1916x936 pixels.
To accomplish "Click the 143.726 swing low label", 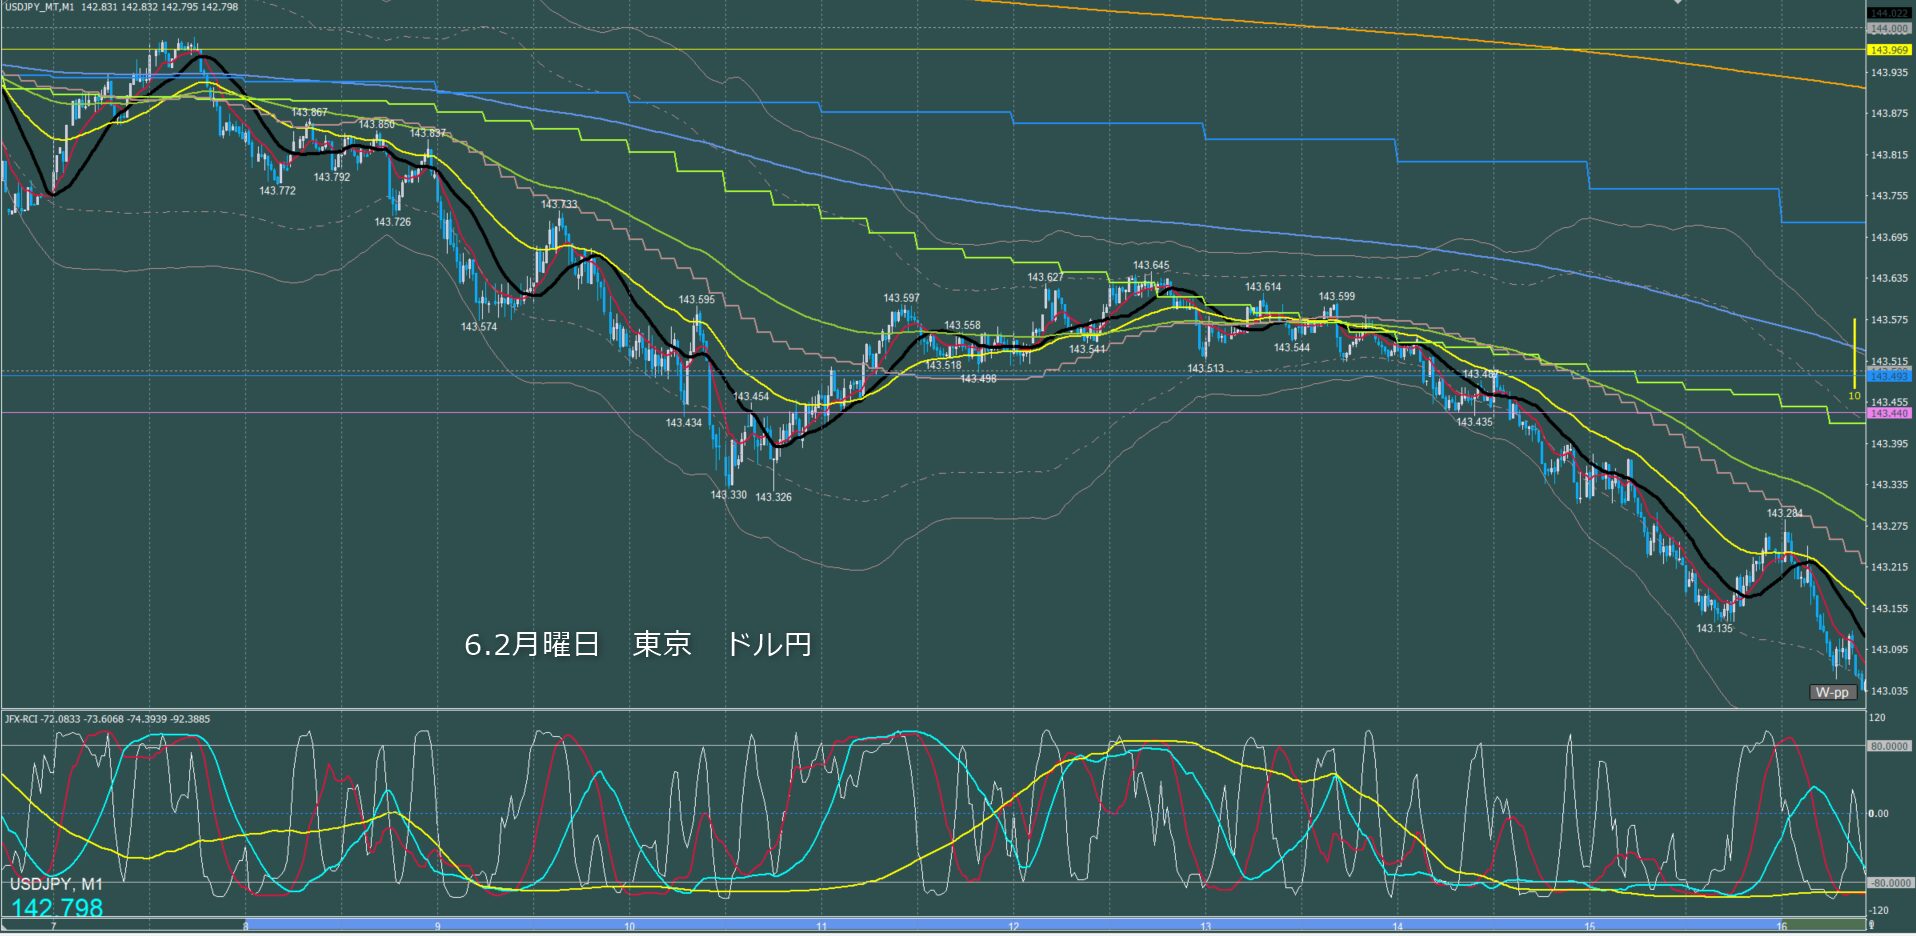I will 392,221.
